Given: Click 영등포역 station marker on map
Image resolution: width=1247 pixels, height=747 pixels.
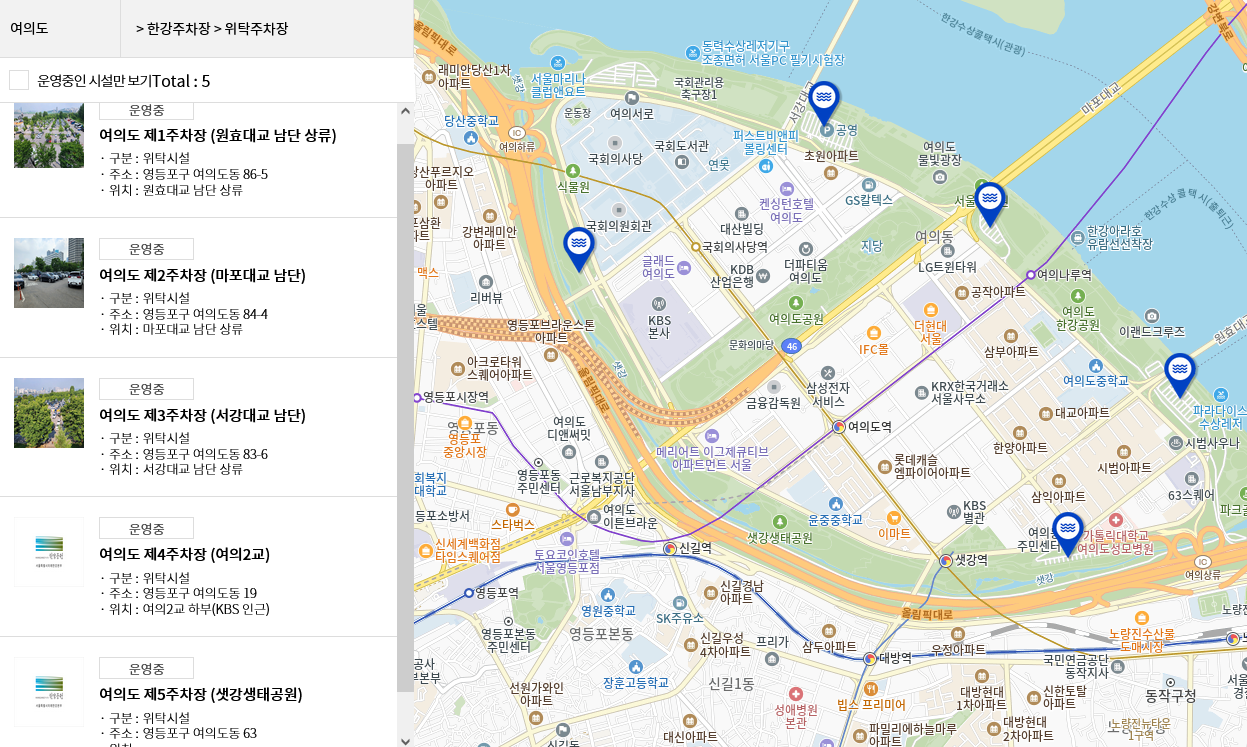Looking at the screenshot, I should 468,592.
